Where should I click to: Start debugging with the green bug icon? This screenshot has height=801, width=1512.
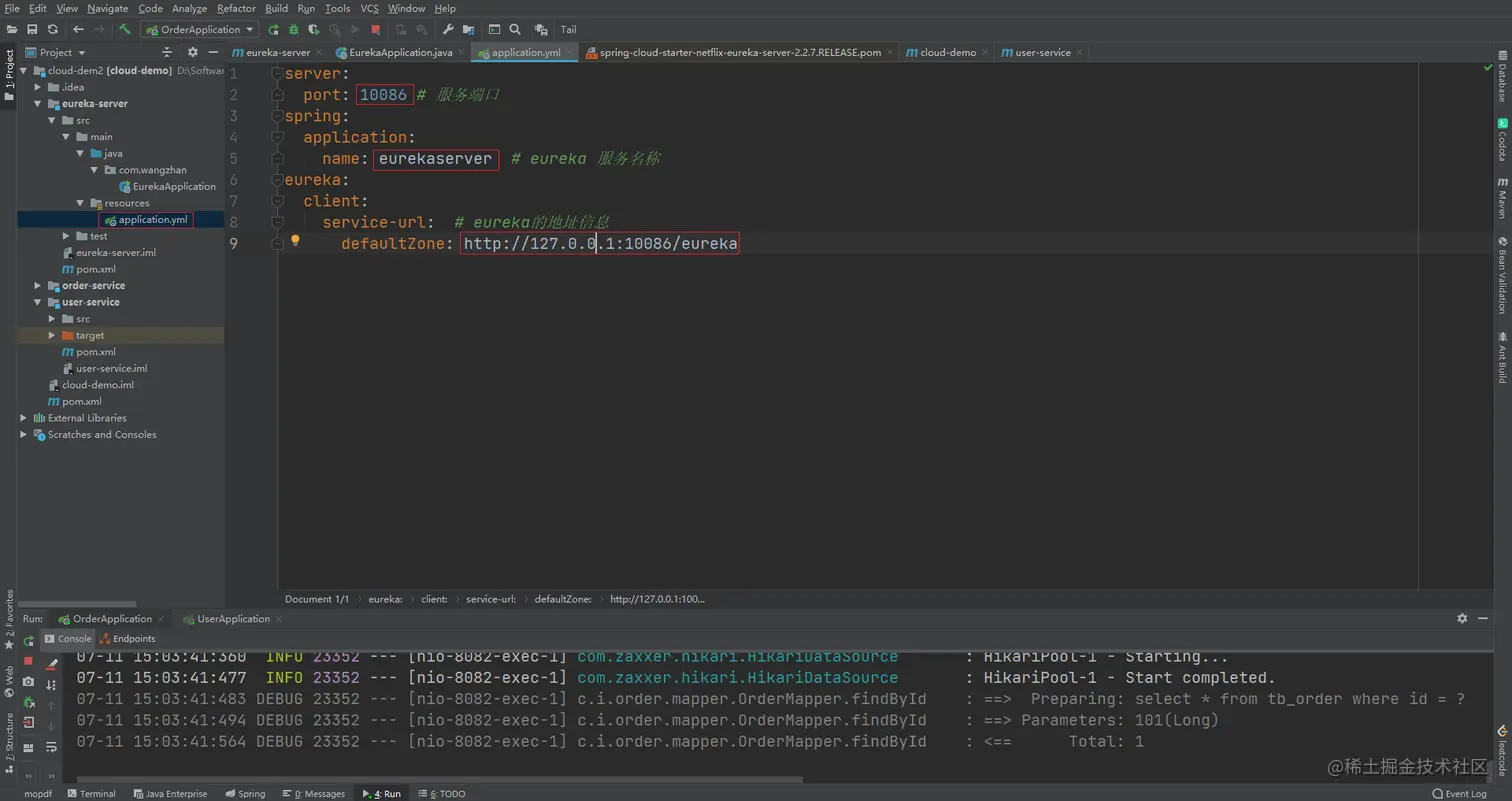coord(294,30)
